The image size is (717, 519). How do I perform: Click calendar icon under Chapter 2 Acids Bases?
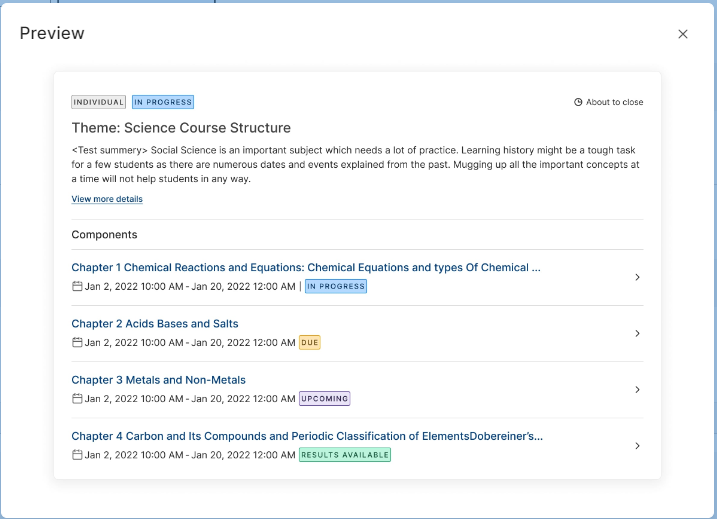pos(77,342)
